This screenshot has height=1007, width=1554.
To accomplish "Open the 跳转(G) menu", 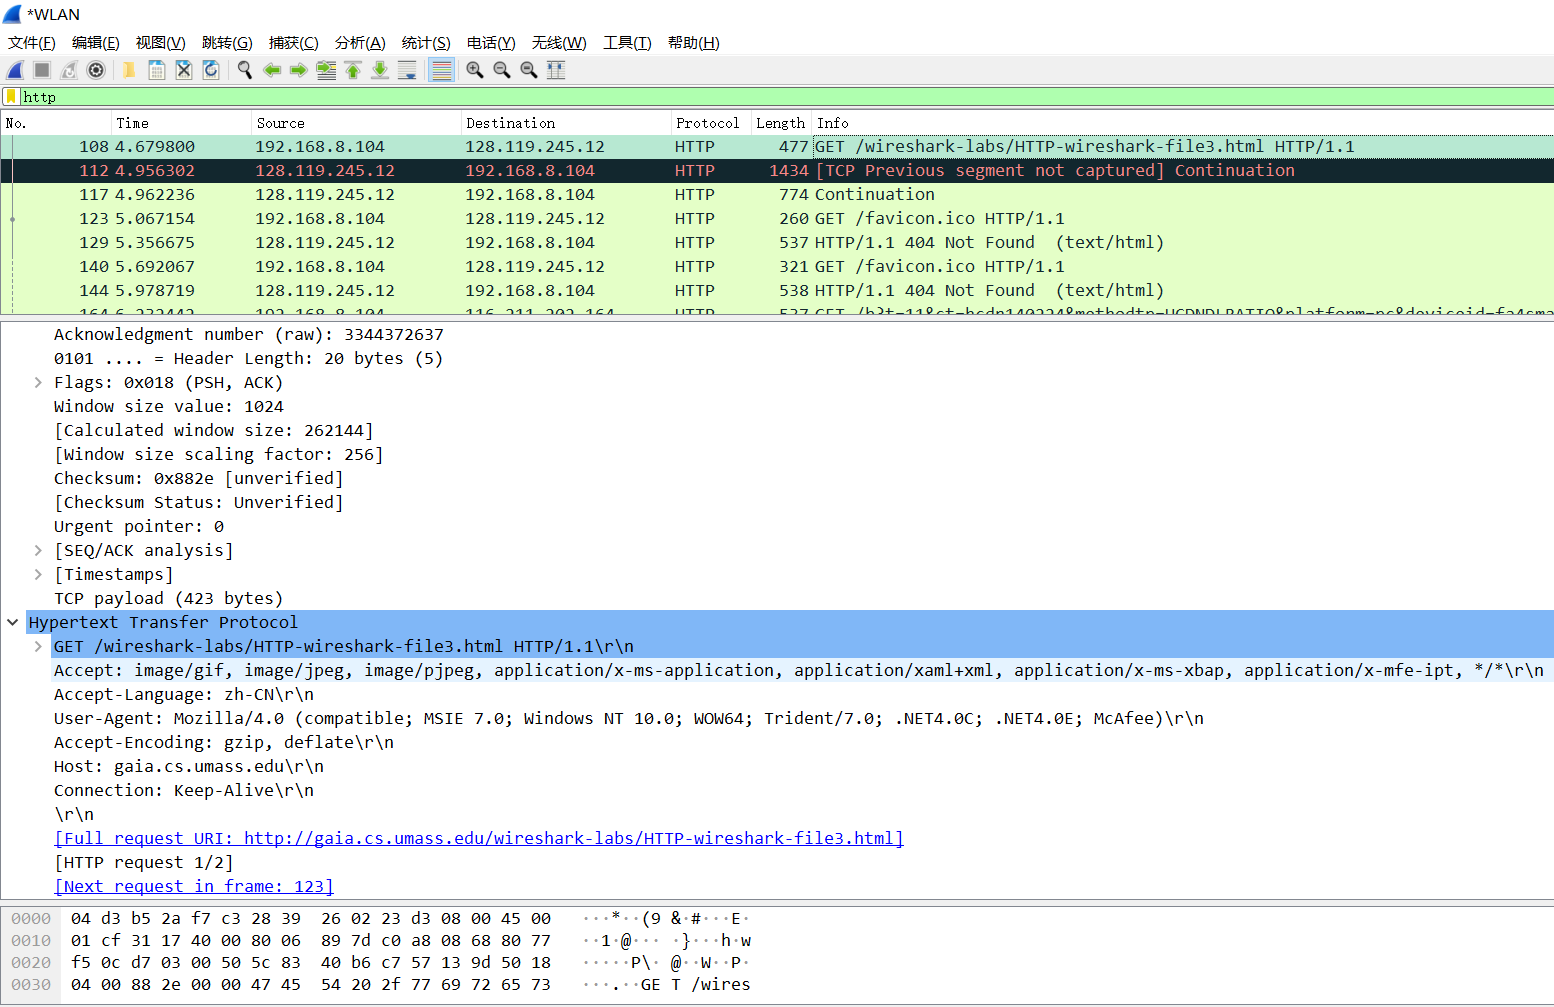I will [227, 43].
